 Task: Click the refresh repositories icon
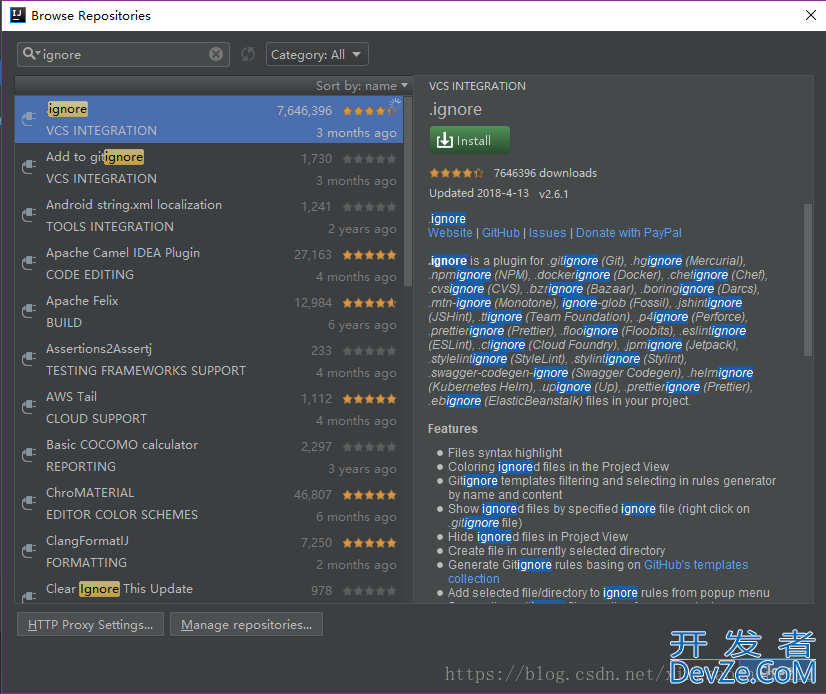[248, 54]
